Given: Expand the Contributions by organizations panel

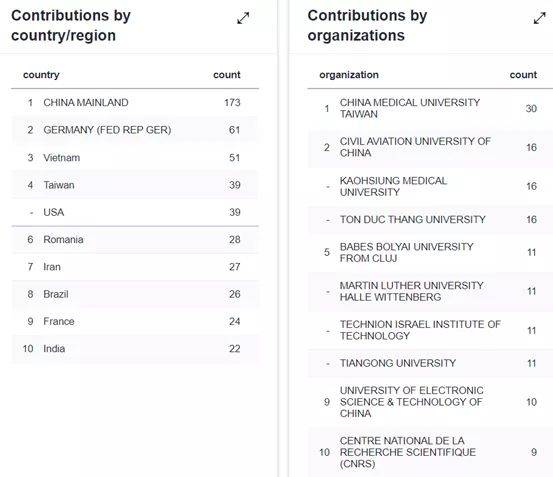Looking at the screenshot, I should [x=540, y=18].
